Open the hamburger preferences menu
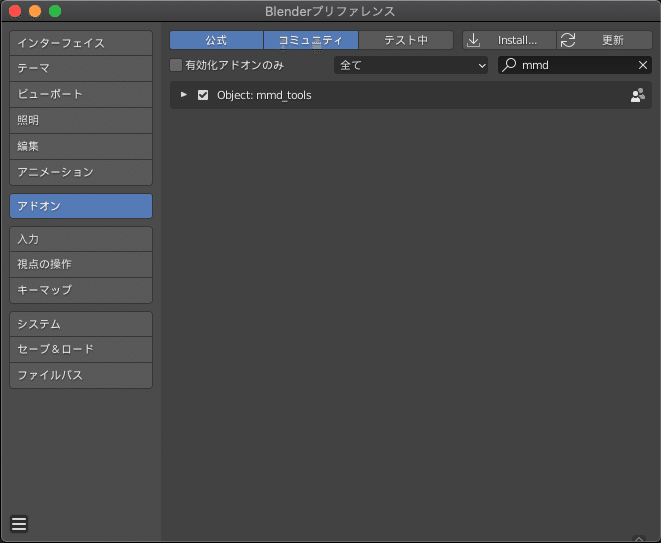Viewport: 661px width, 543px height. tap(19, 524)
